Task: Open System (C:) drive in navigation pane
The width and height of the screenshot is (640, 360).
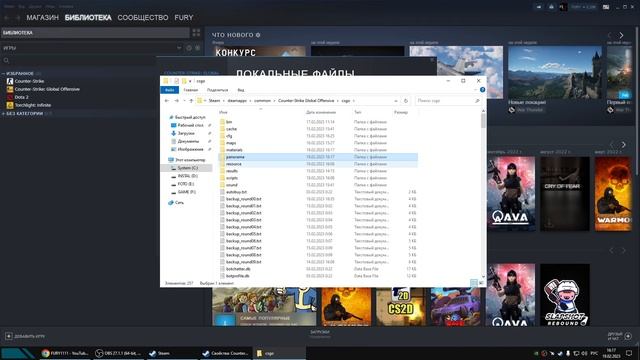Action: [187, 168]
